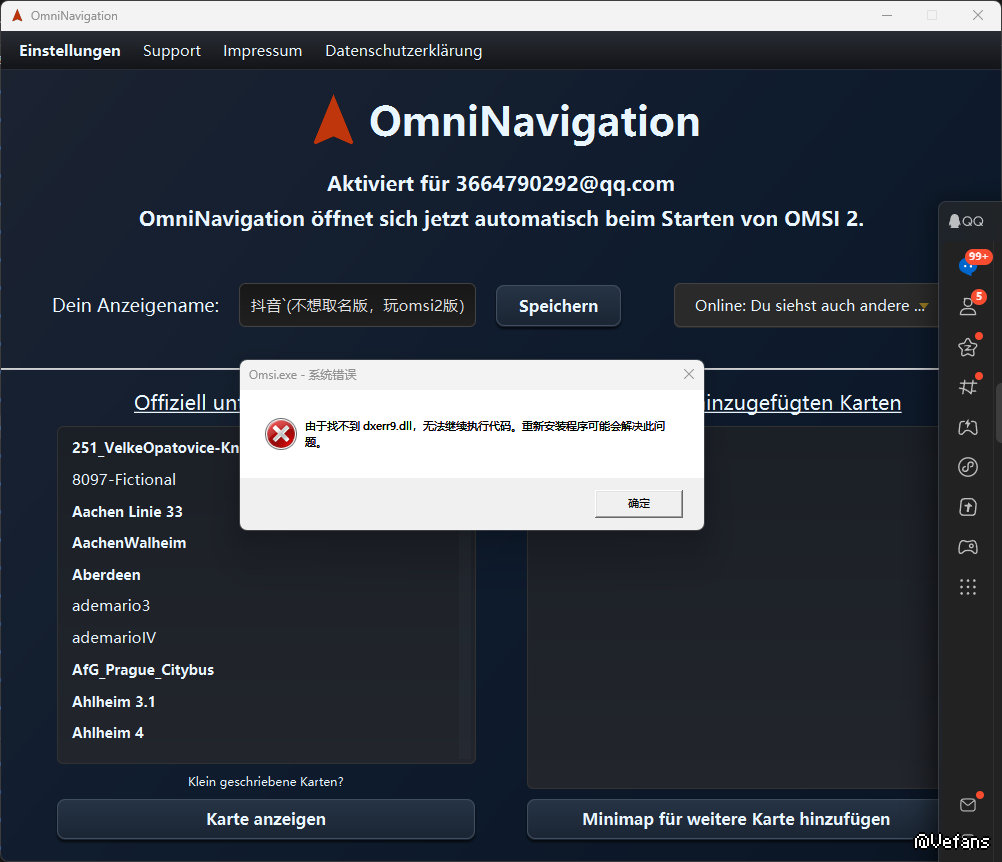Select AachenWalheim map entry
The width and height of the screenshot is (1002, 862).
[x=129, y=543]
